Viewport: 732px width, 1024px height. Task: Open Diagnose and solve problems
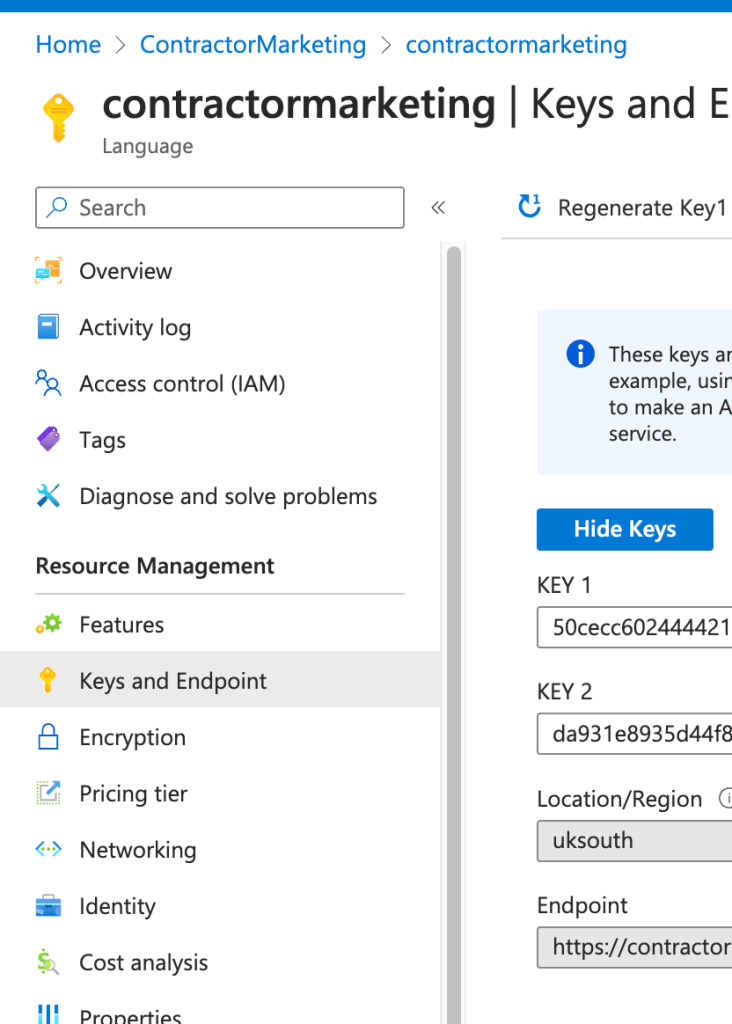(x=220, y=496)
